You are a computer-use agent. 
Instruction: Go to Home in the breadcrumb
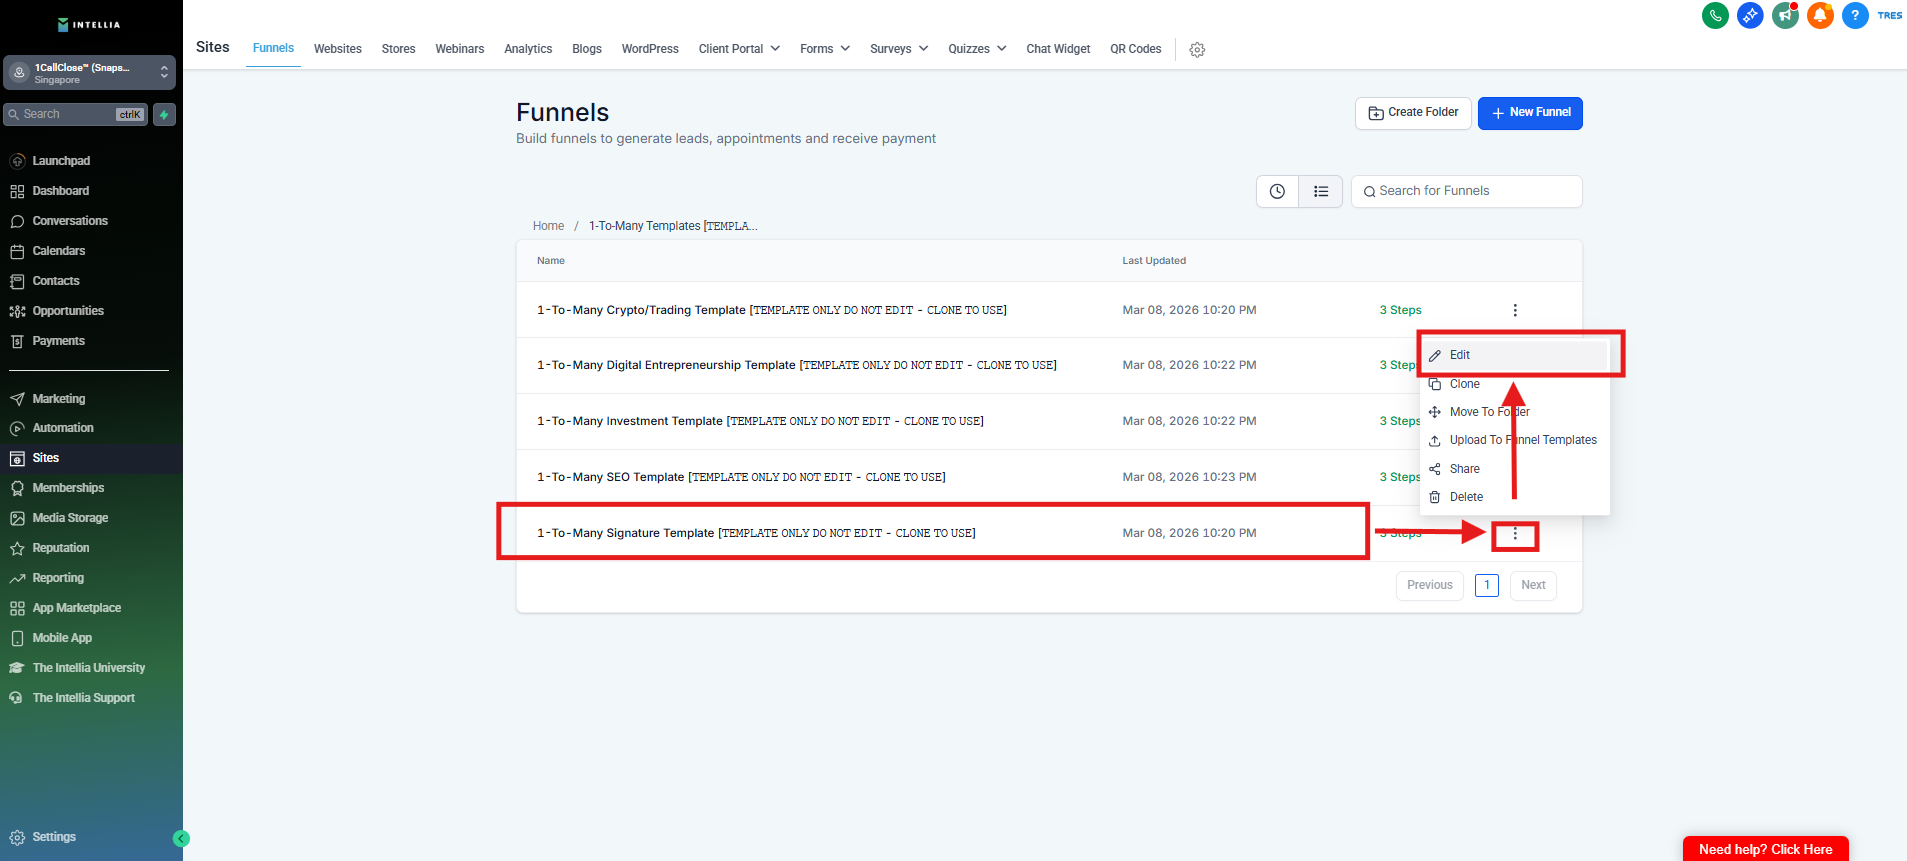click(548, 226)
